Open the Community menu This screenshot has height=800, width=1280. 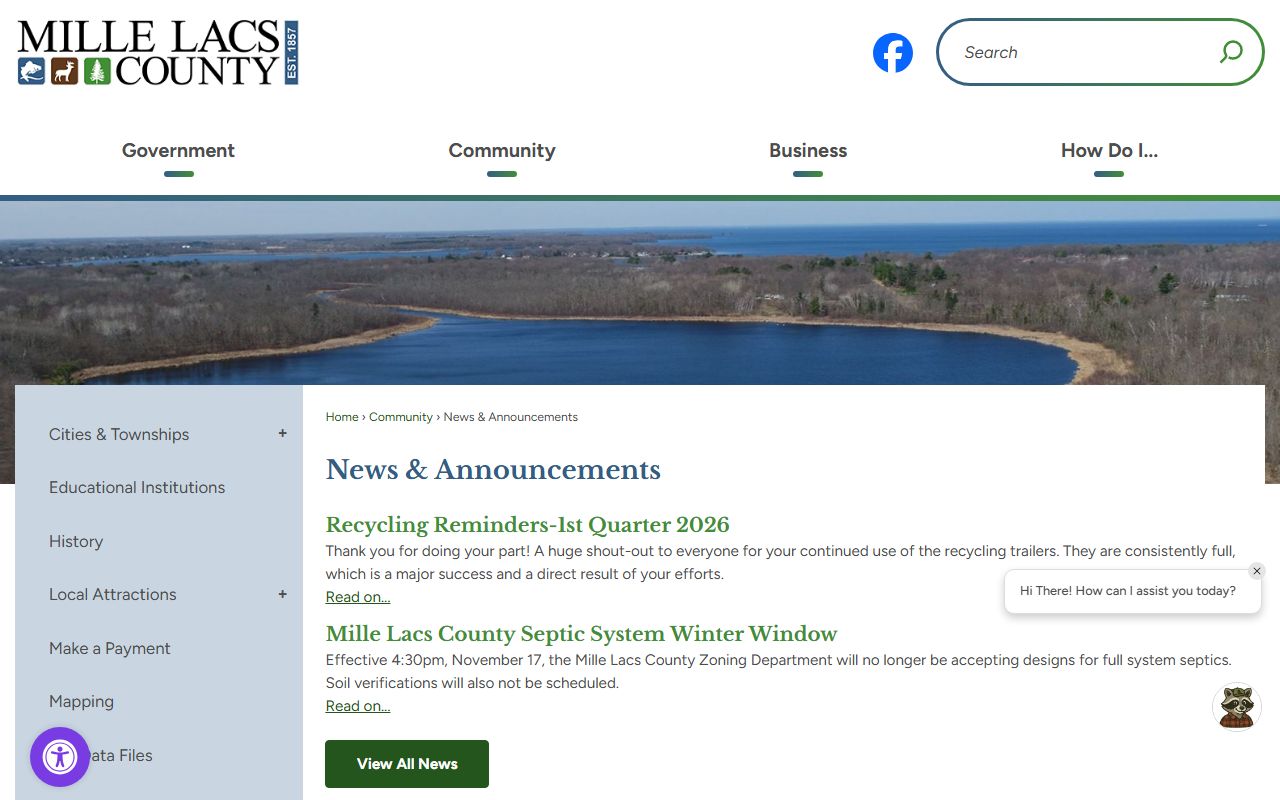502,151
